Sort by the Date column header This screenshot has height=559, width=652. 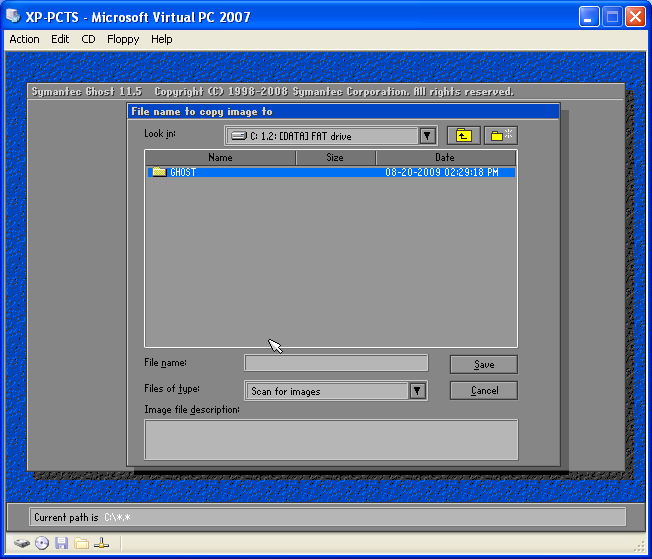(445, 158)
